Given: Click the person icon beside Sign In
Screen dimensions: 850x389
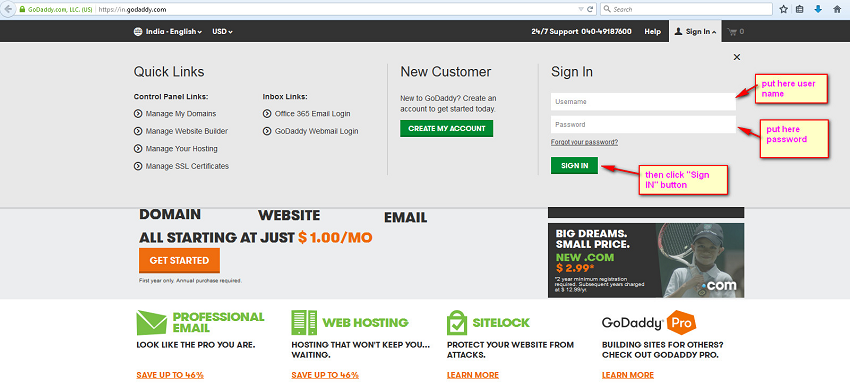Looking at the screenshot, I should point(678,31).
